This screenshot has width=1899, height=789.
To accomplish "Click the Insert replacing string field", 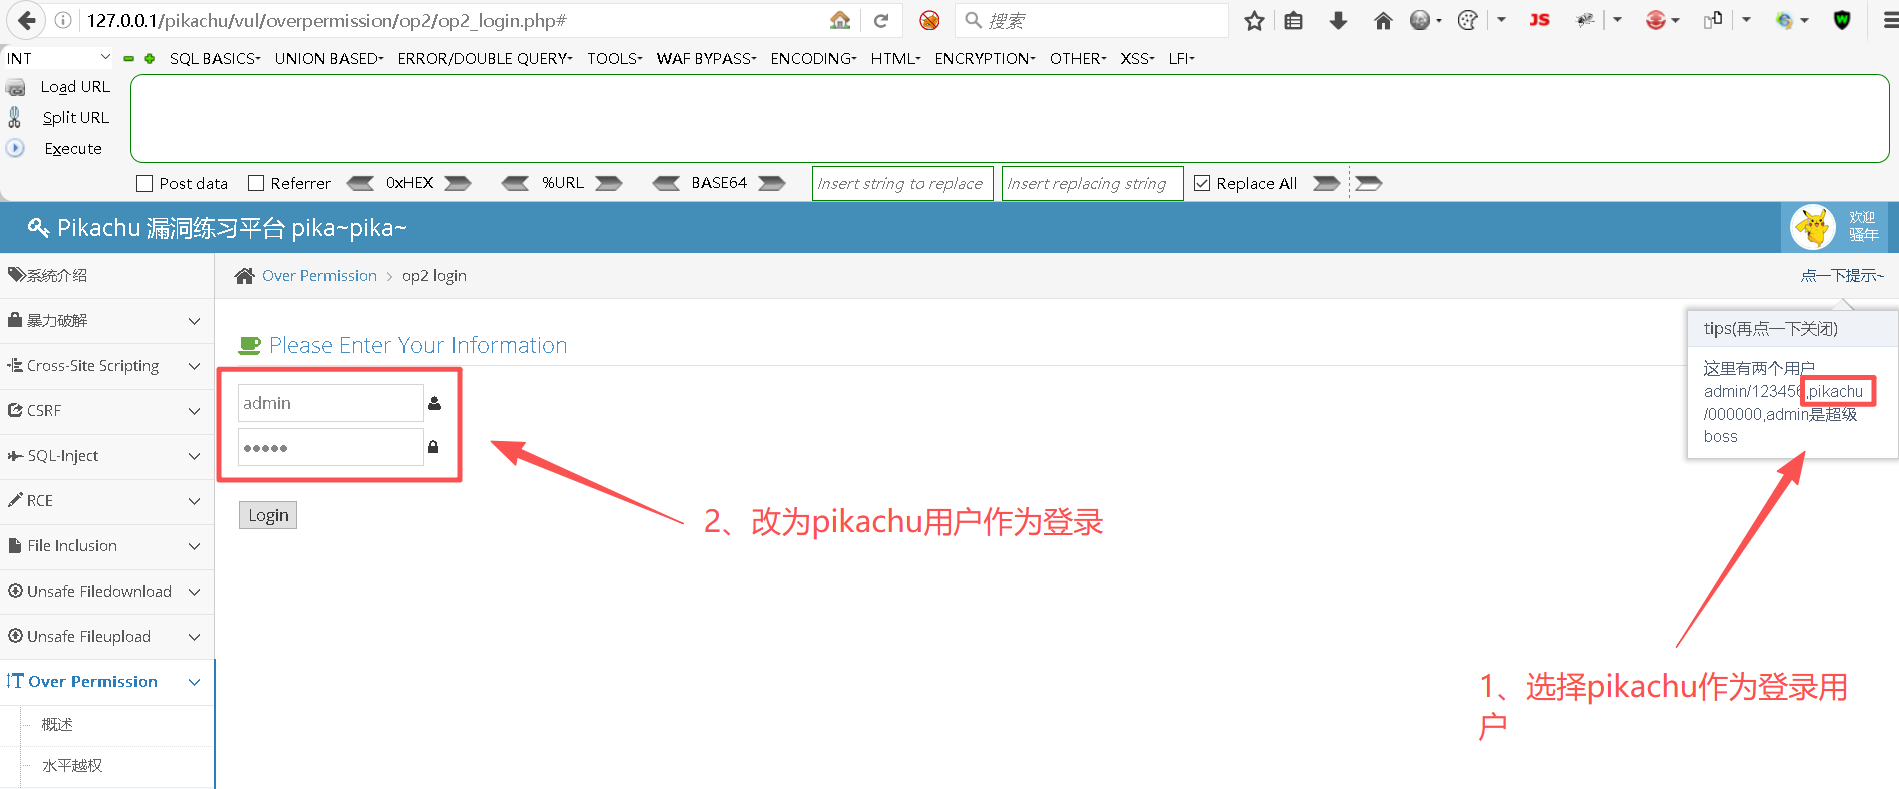I will 1093,183.
